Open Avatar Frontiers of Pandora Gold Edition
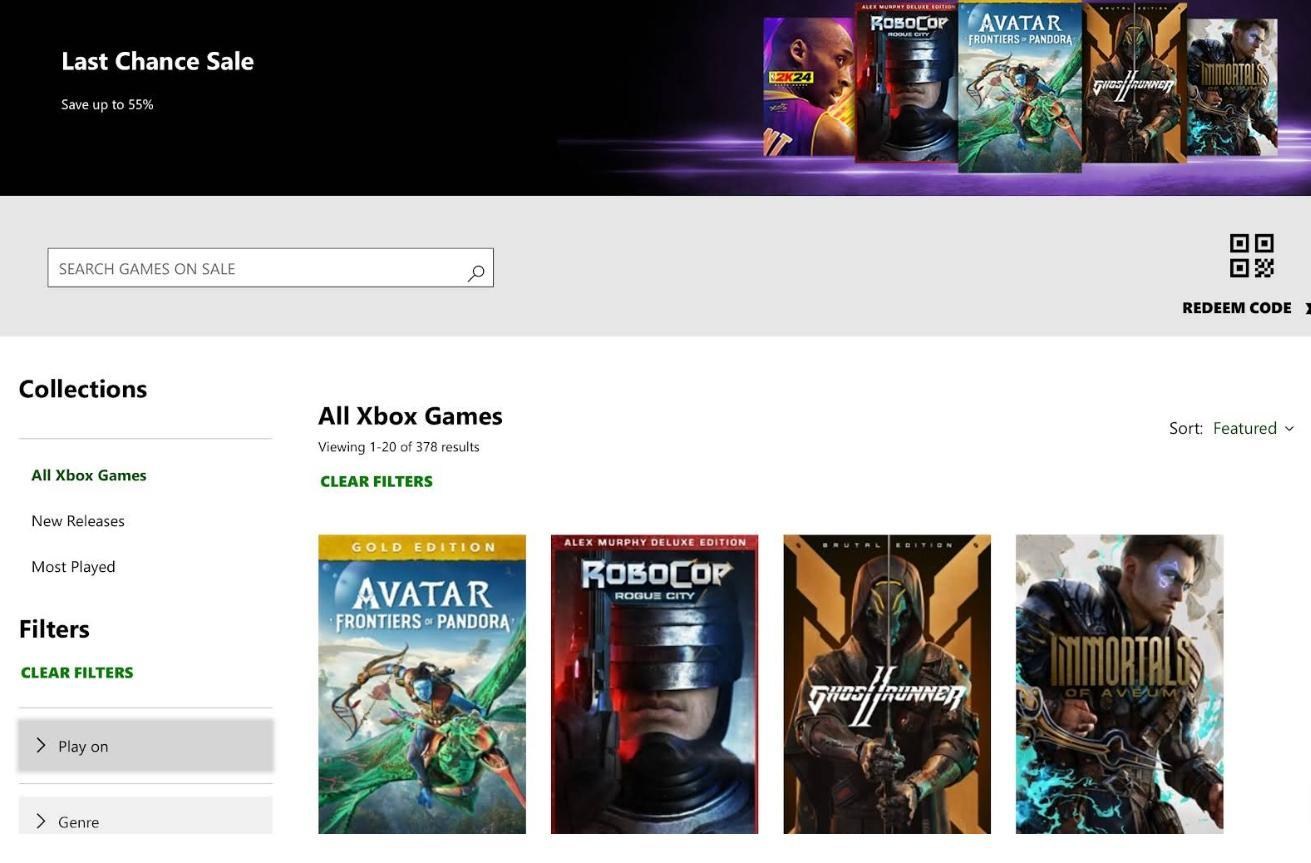The image size is (1311, 863). point(421,684)
